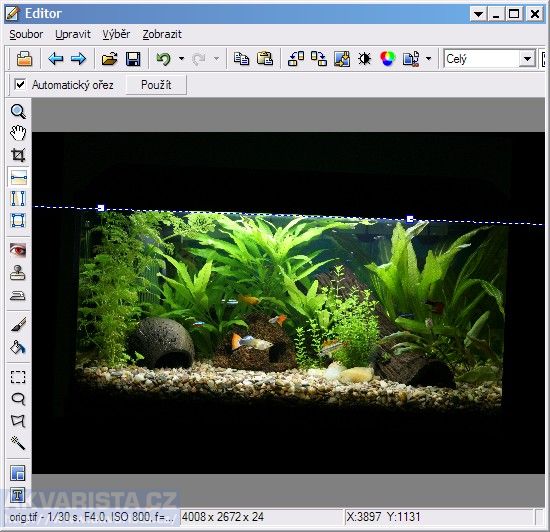Select the Magic wand selection tool
The image size is (550, 532).
pyautogui.click(x=18, y=443)
